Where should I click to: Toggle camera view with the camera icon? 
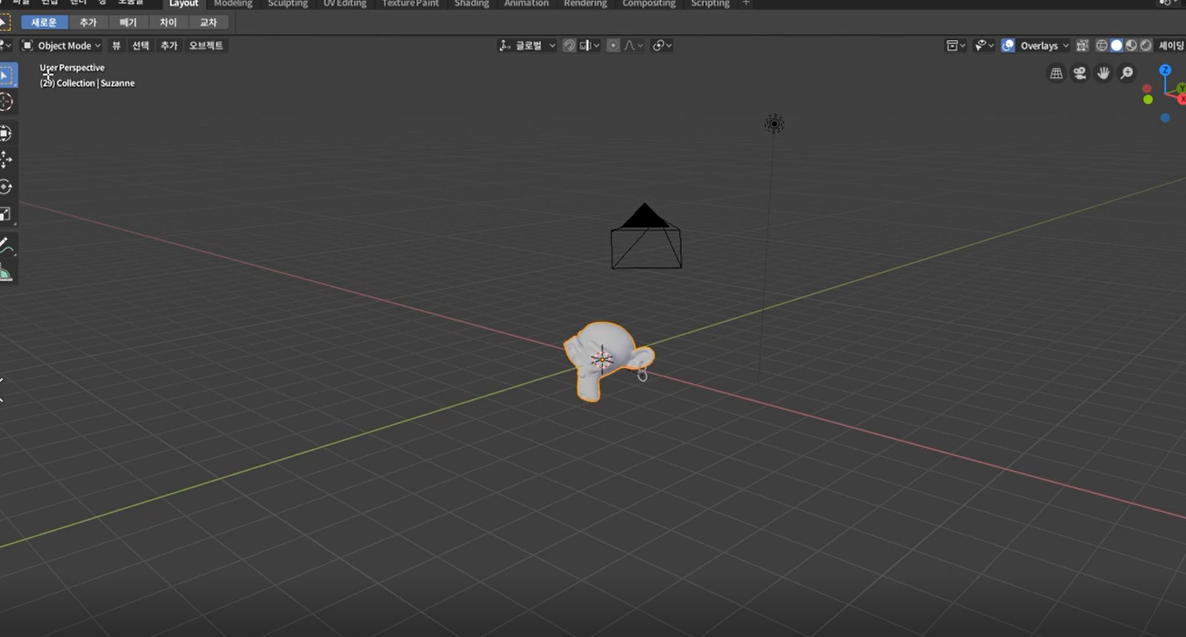1079,73
